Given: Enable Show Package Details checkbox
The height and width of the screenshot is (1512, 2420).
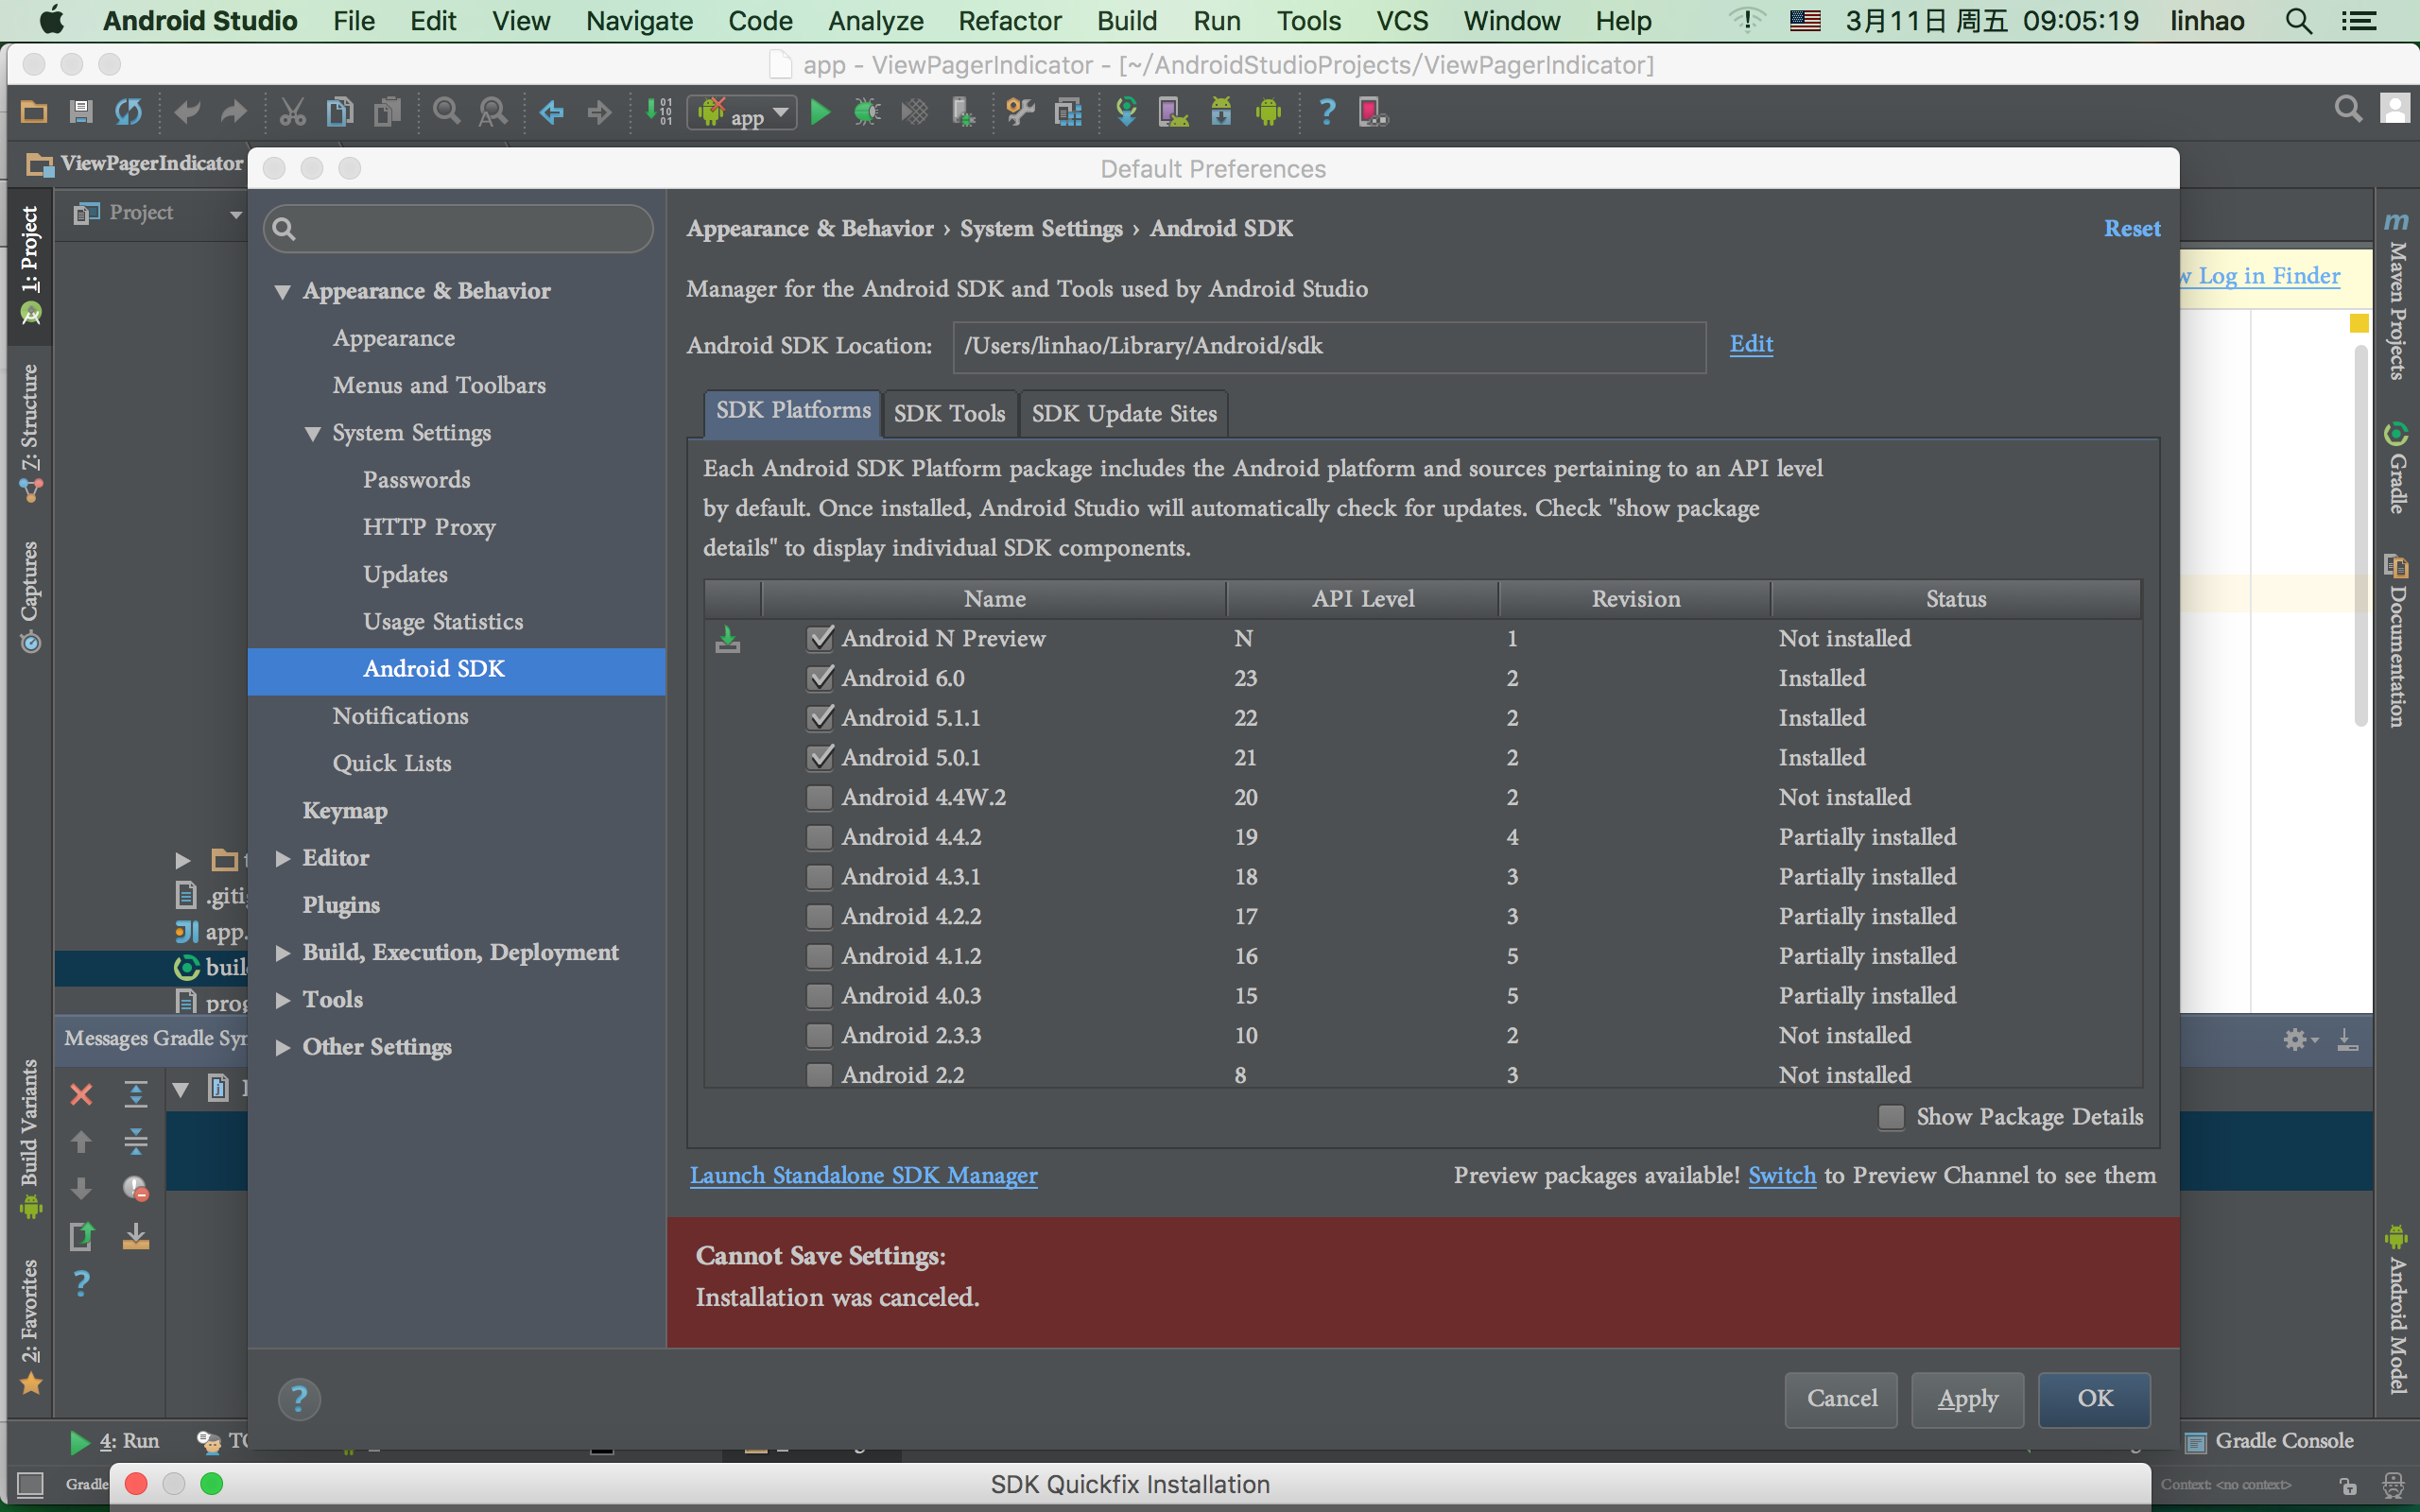Looking at the screenshot, I should coord(1891,1117).
